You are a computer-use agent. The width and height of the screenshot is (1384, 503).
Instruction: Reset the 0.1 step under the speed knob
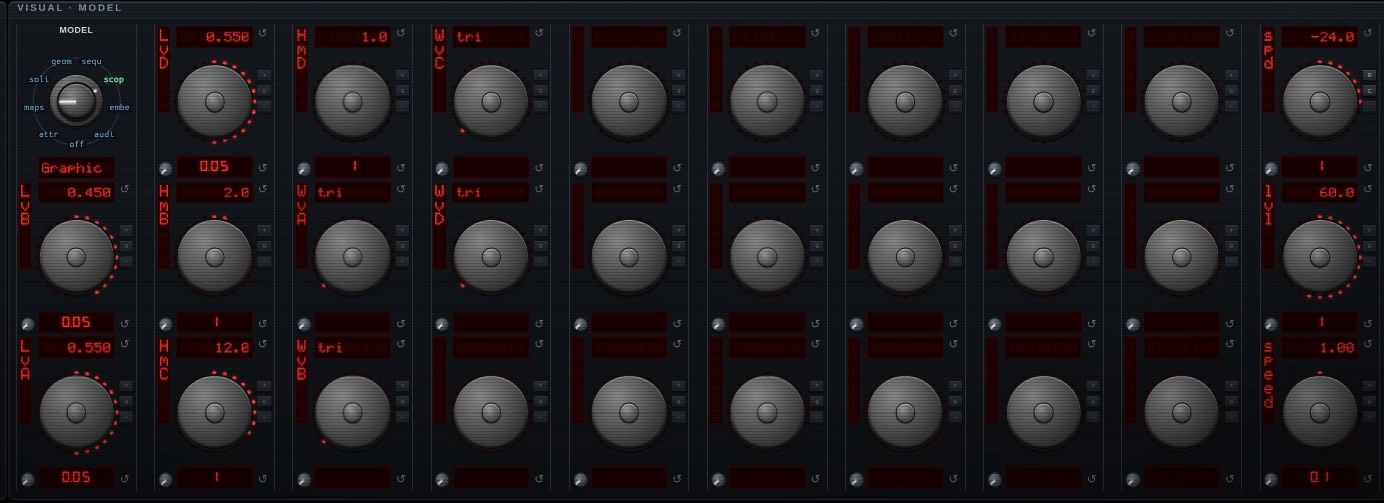coord(1366,479)
